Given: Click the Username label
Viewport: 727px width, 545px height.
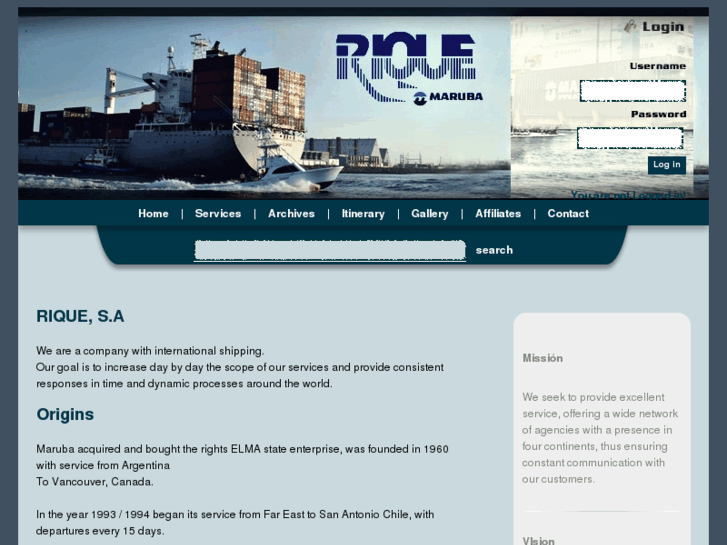Looking at the screenshot, I should (x=657, y=66).
